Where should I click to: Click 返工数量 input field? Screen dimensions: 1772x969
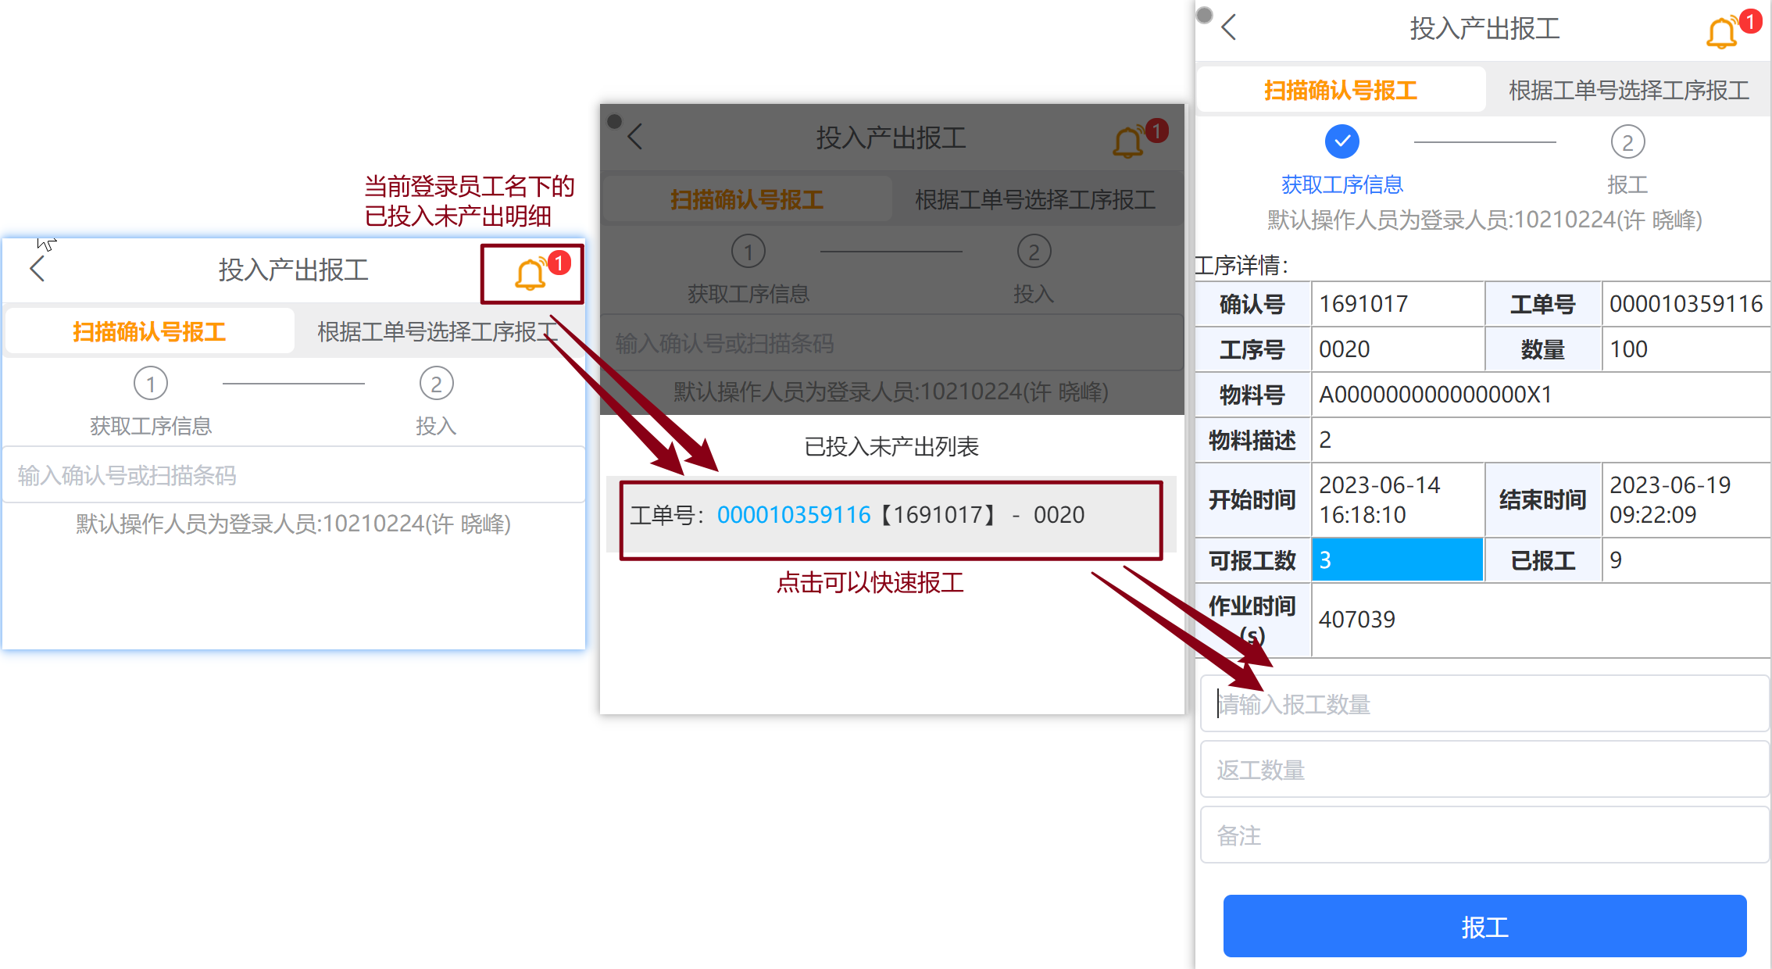1485,770
